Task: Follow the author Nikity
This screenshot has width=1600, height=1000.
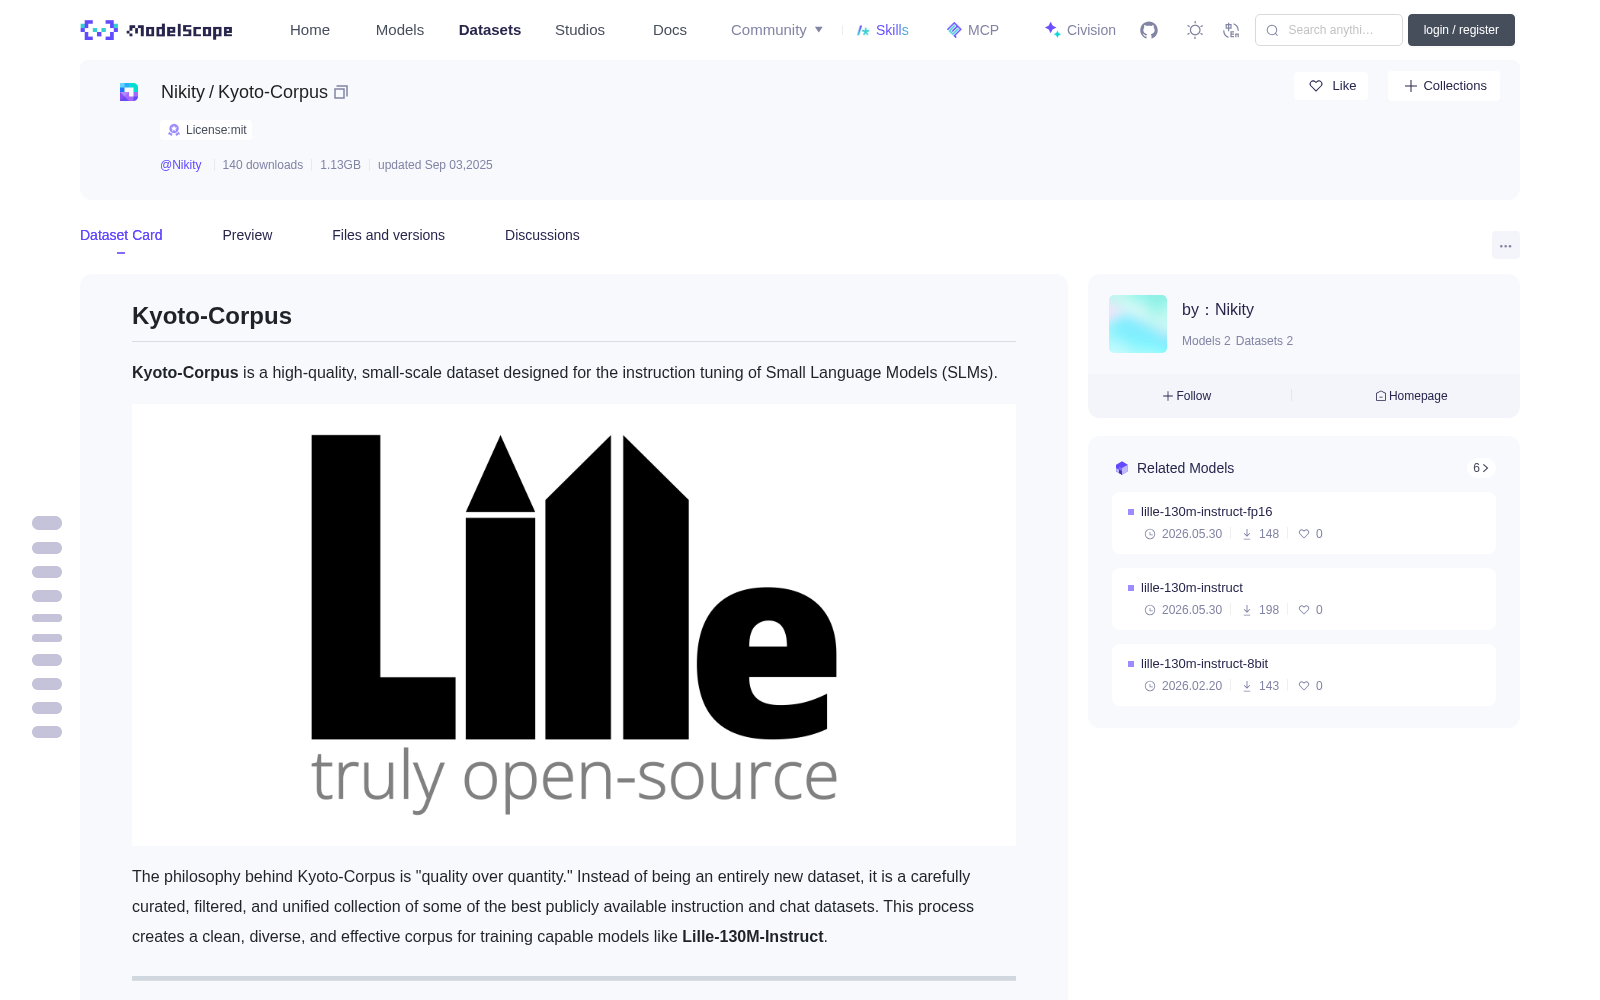Action: (x=1187, y=396)
